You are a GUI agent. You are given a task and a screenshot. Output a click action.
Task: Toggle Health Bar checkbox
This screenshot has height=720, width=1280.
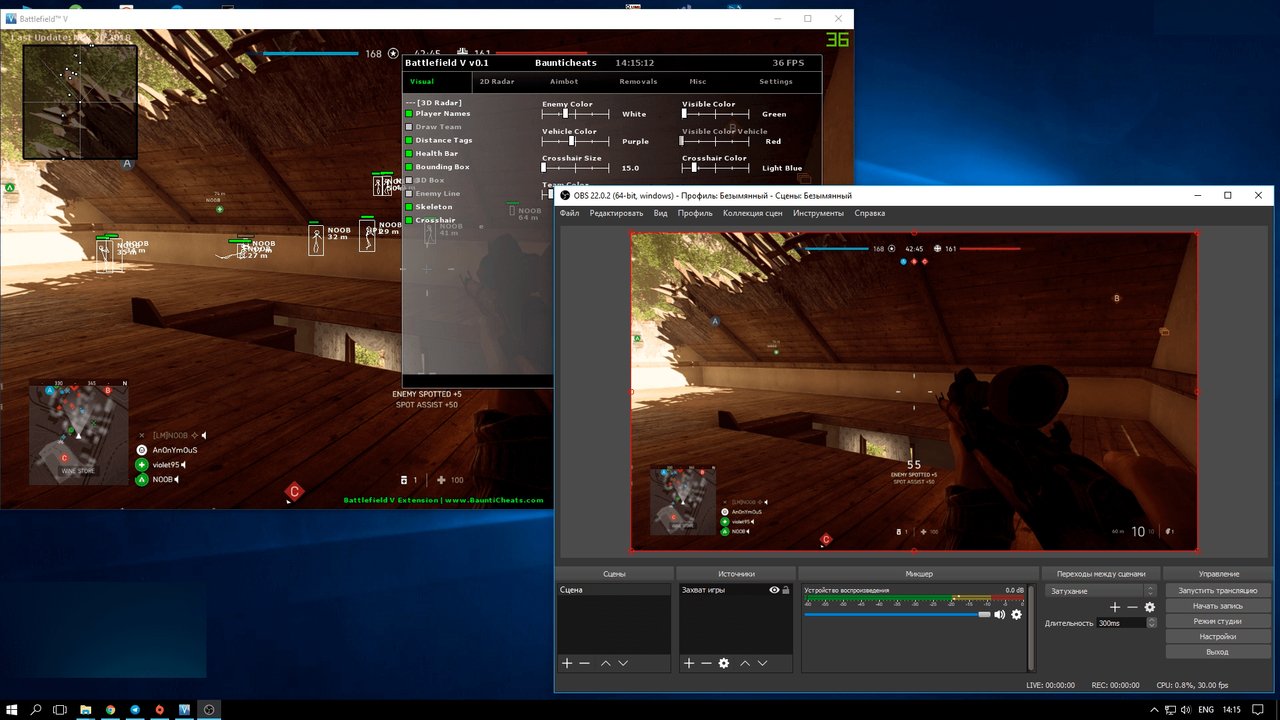[409, 154]
